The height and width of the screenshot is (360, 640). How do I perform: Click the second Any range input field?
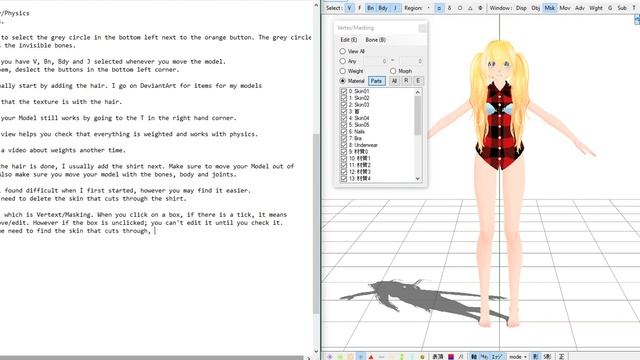click(x=411, y=61)
